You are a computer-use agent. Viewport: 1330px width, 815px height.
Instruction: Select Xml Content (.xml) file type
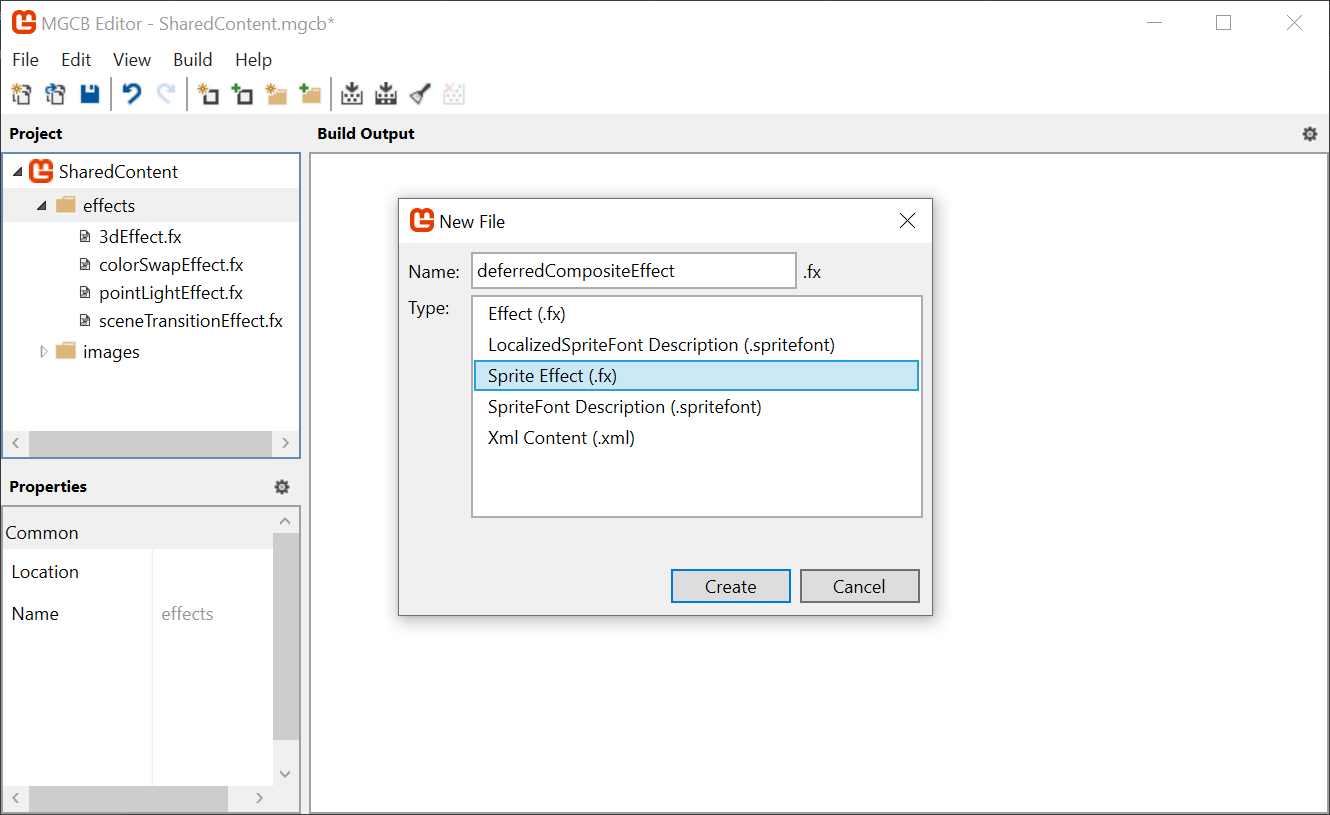point(560,437)
